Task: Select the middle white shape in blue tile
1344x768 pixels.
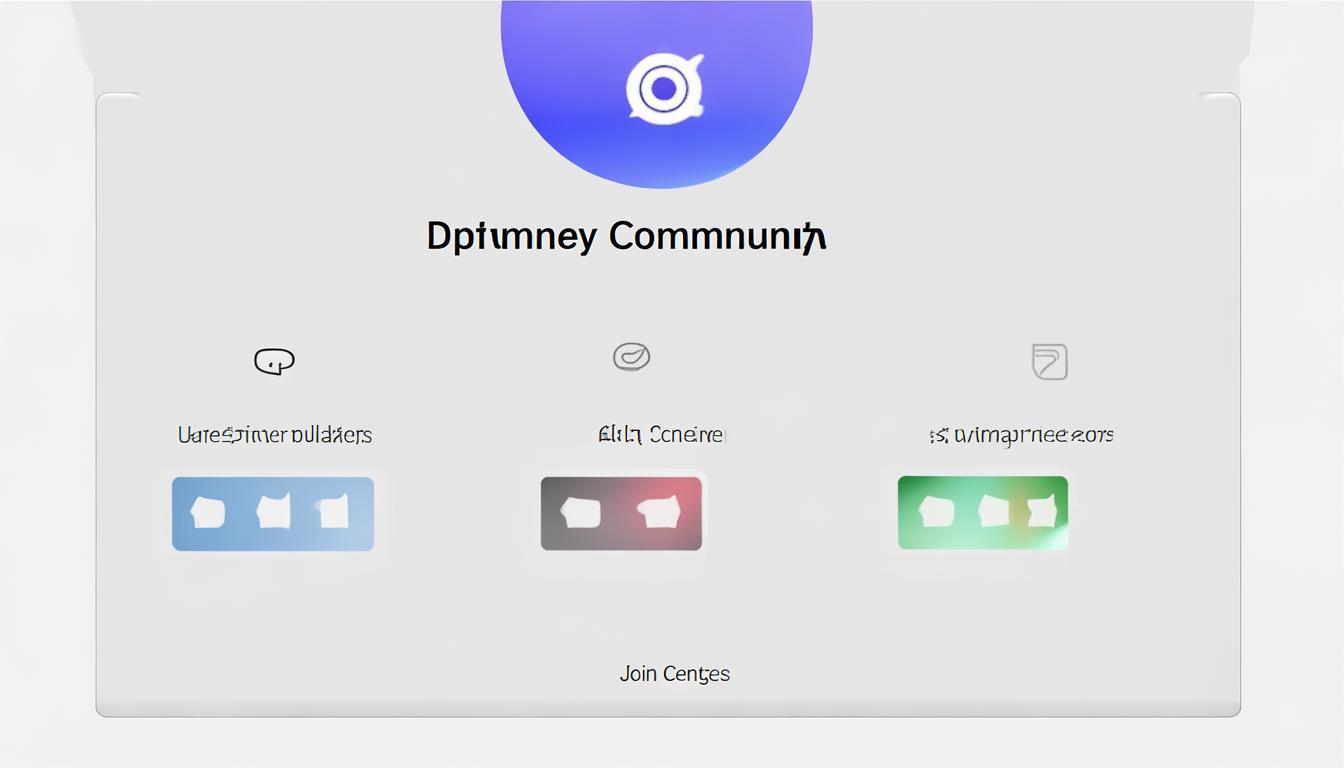Action: tap(273, 512)
